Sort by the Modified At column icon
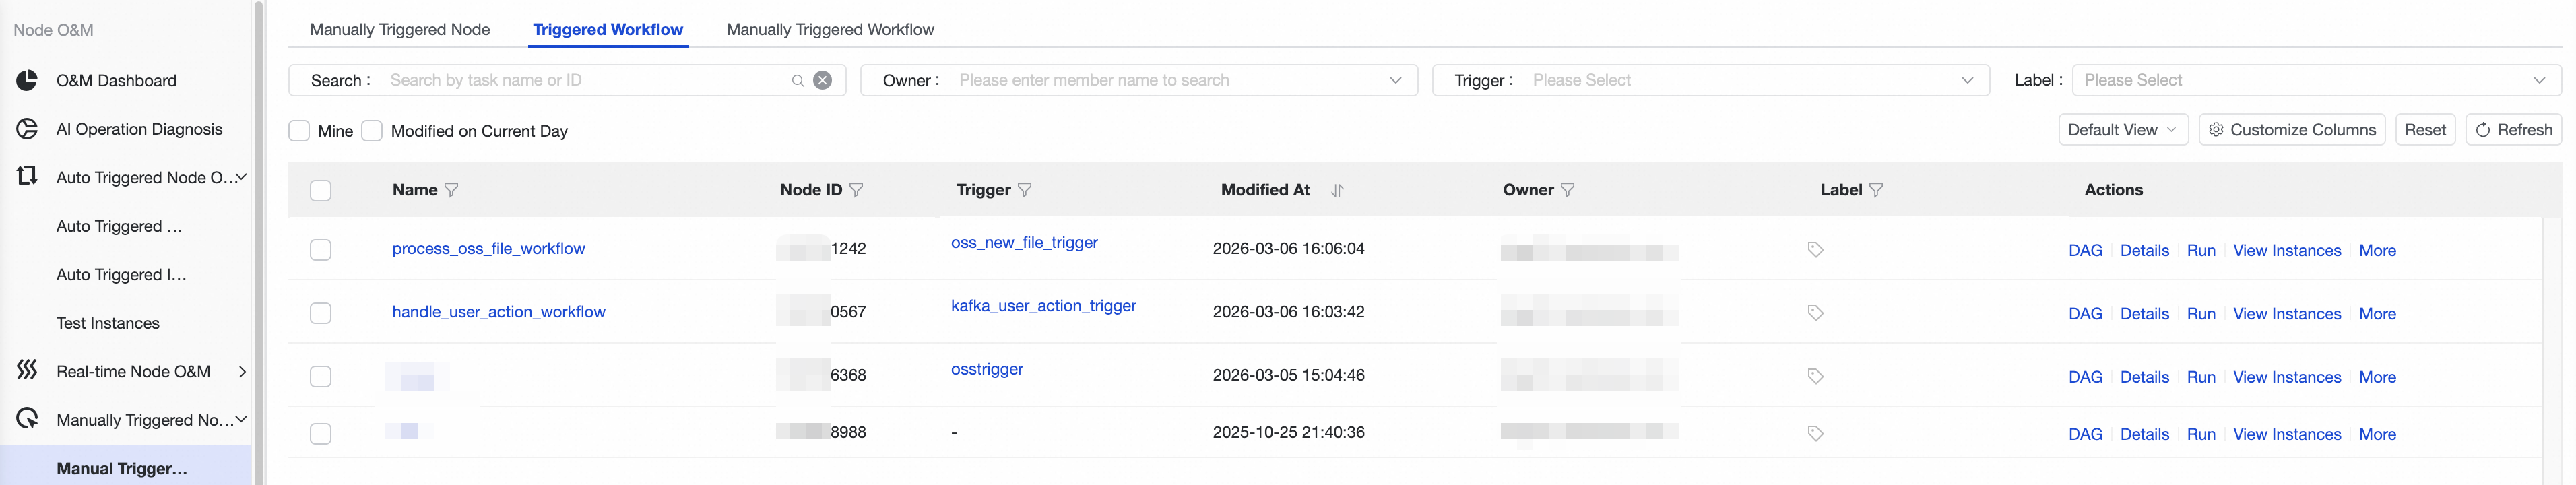 (x=1337, y=190)
